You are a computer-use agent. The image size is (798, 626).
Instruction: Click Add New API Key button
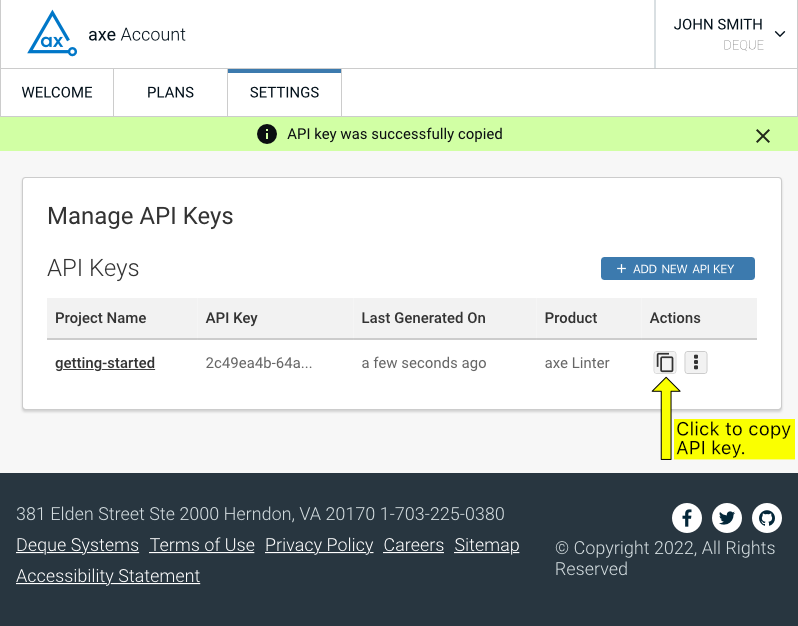(x=677, y=269)
